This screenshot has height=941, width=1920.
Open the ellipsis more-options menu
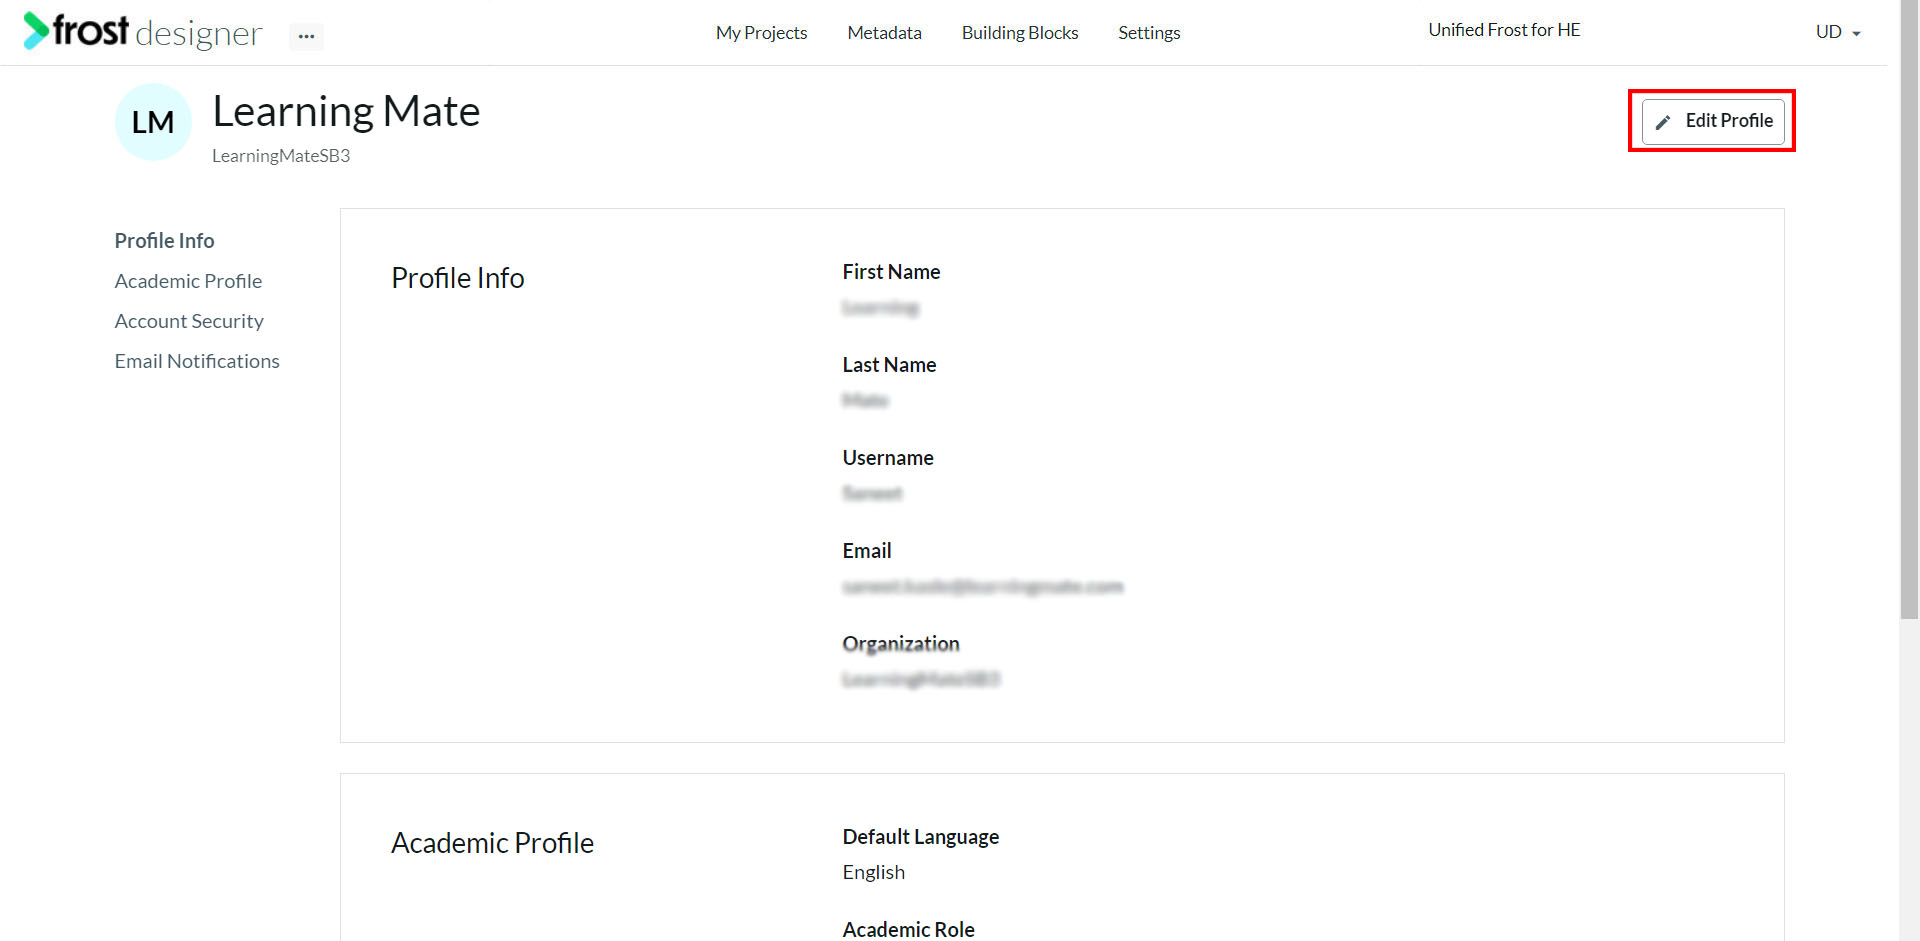point(306,36)
